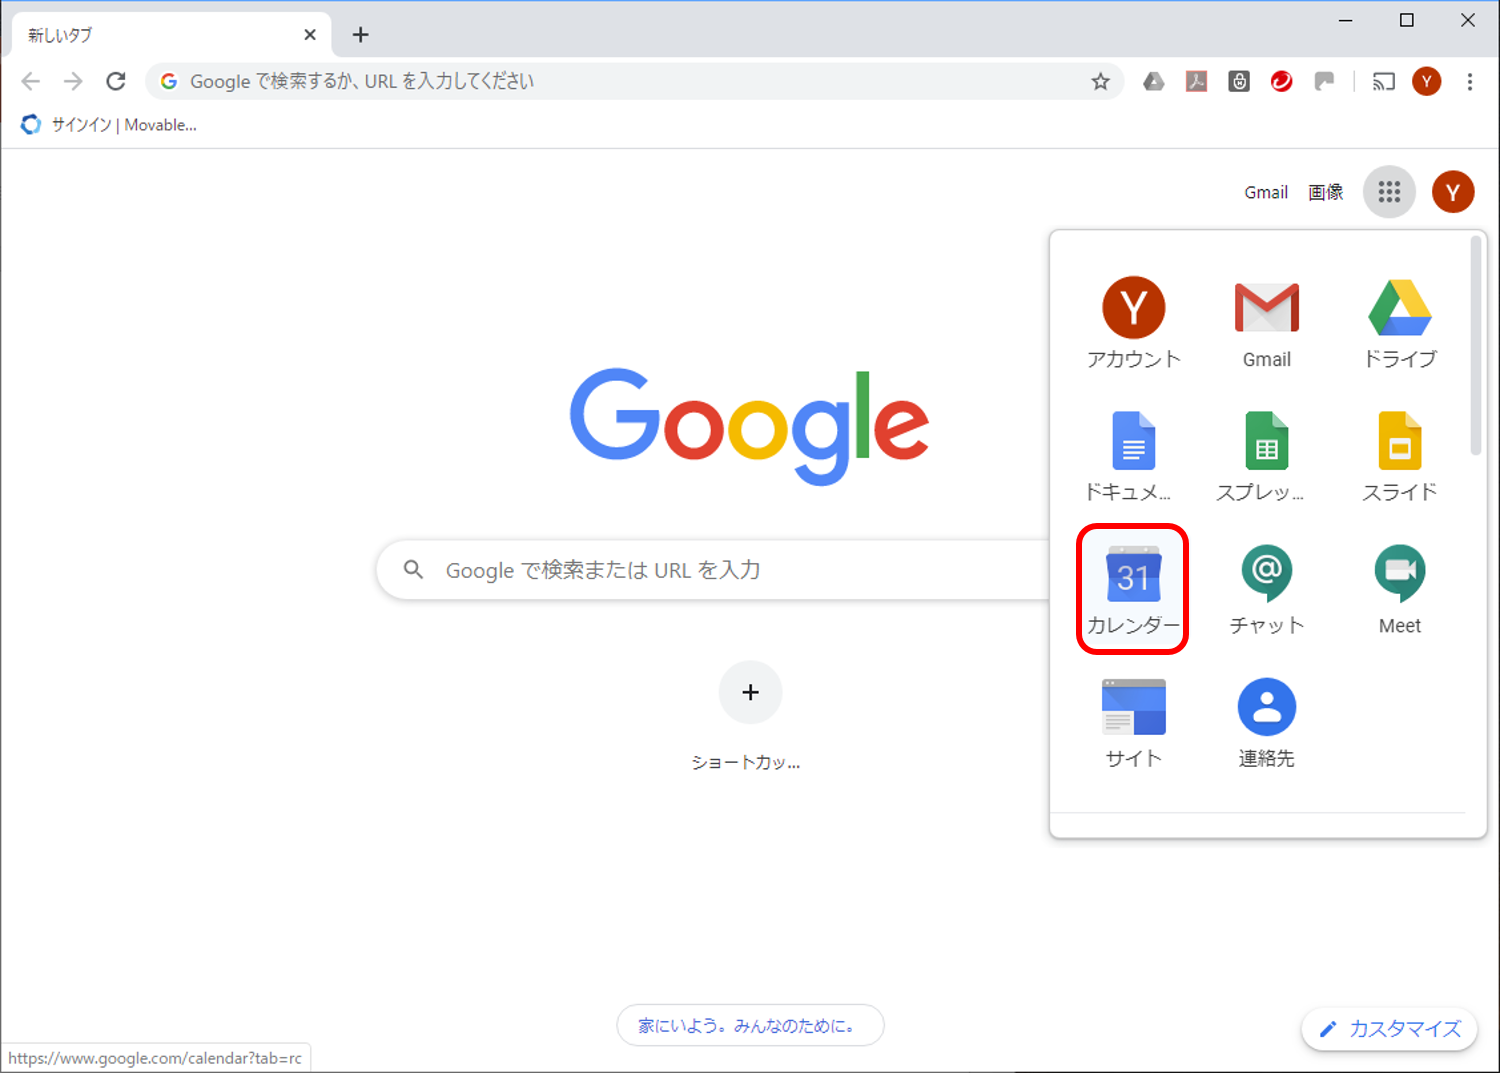Screen dimensions: 1500x1073
Task: Click the 画像 link at top of page
Action: [1326, 192]
